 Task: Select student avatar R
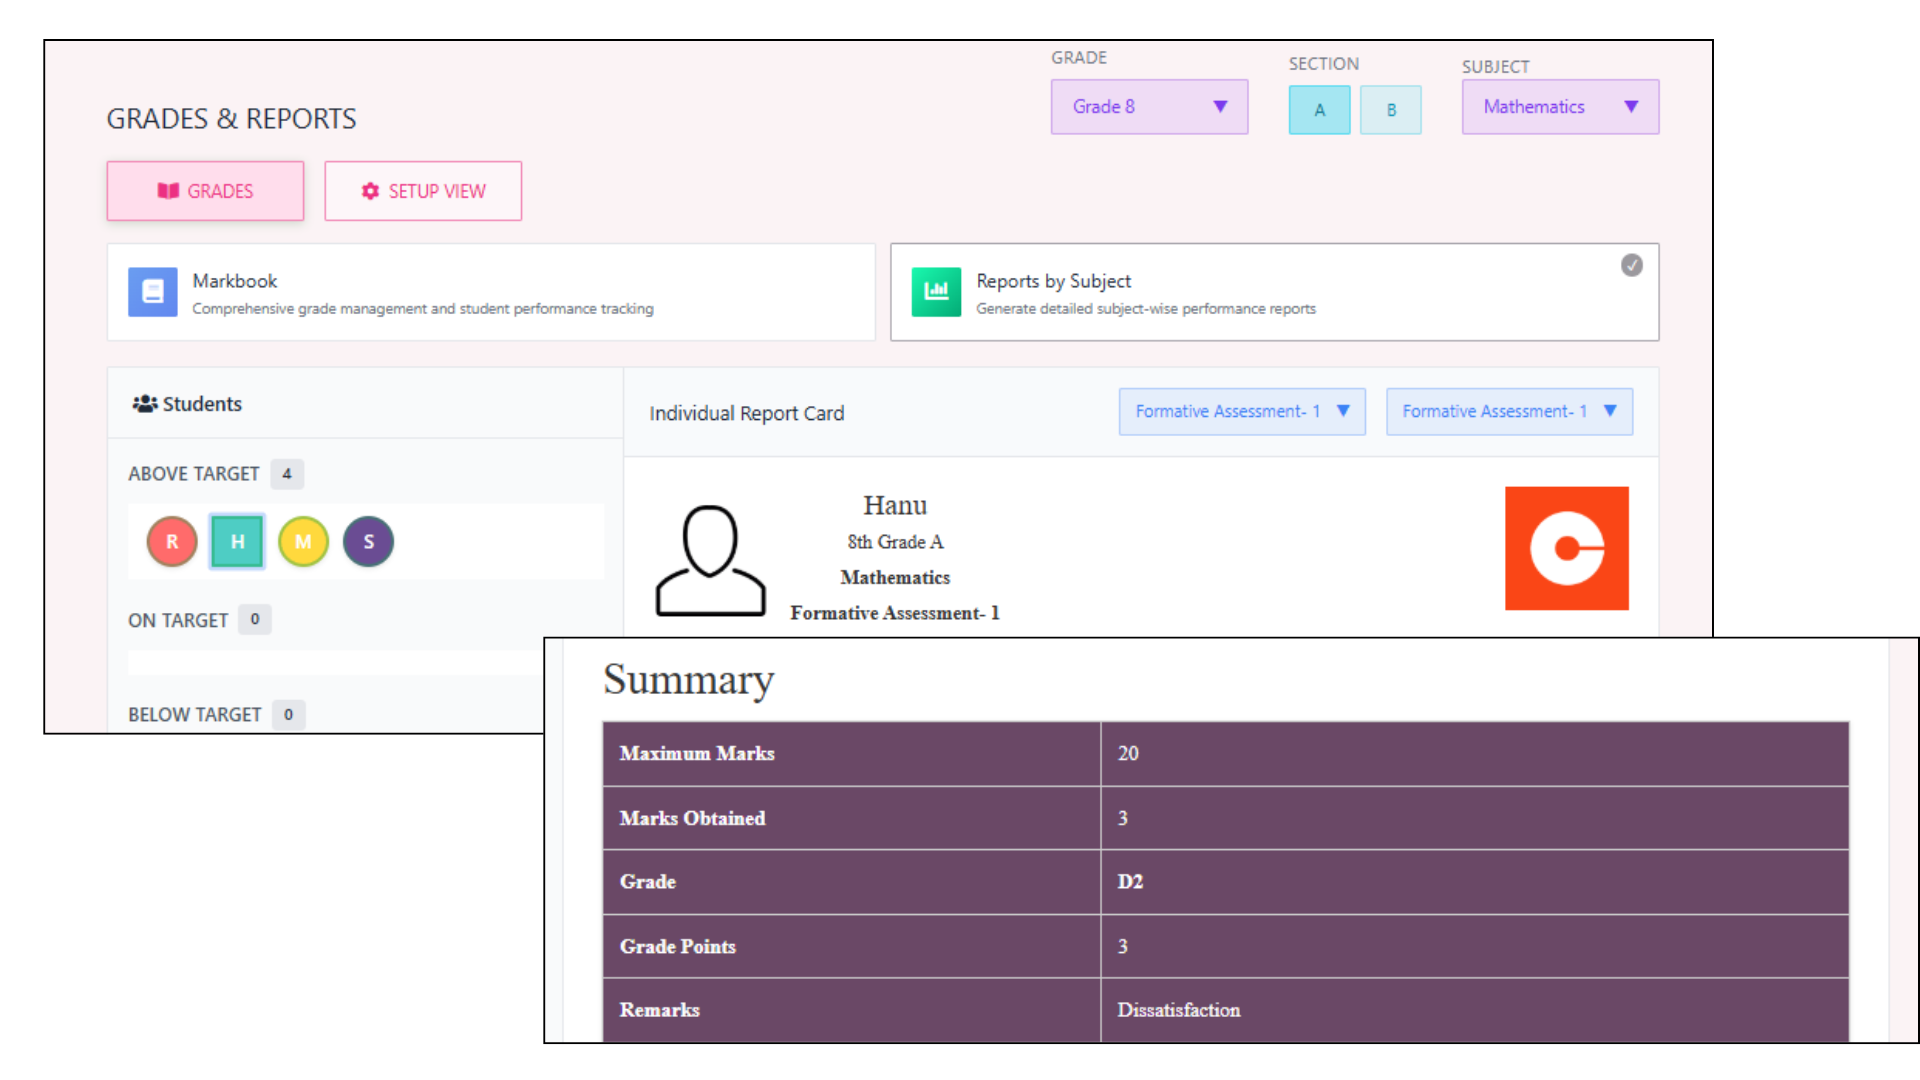(x=172, y=542)
